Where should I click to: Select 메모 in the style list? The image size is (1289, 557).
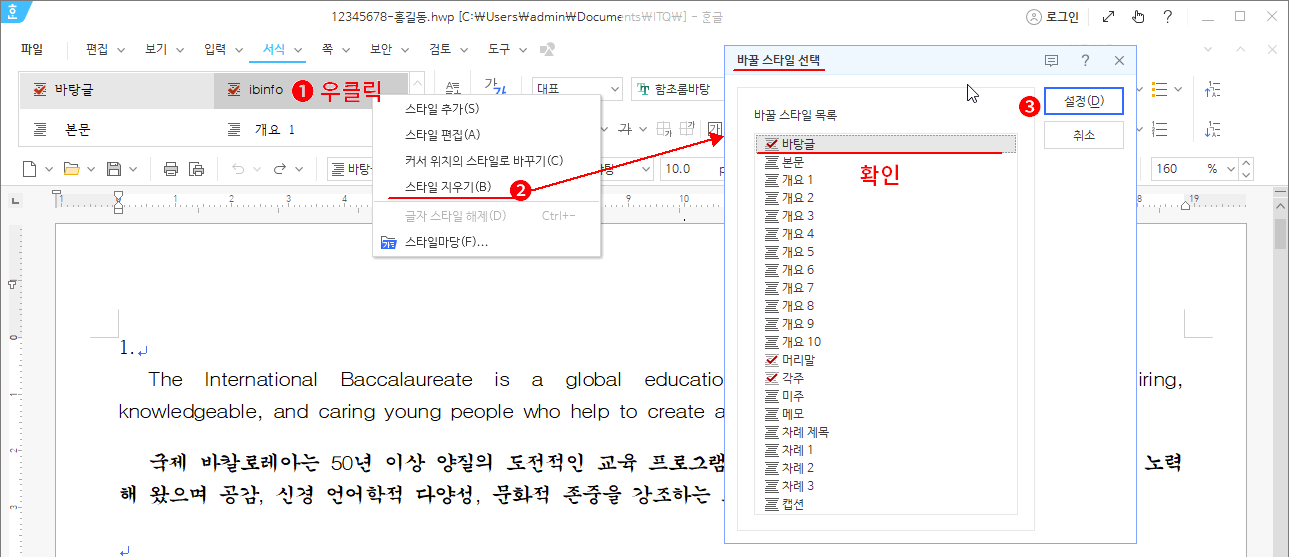(x=887, y=414)
